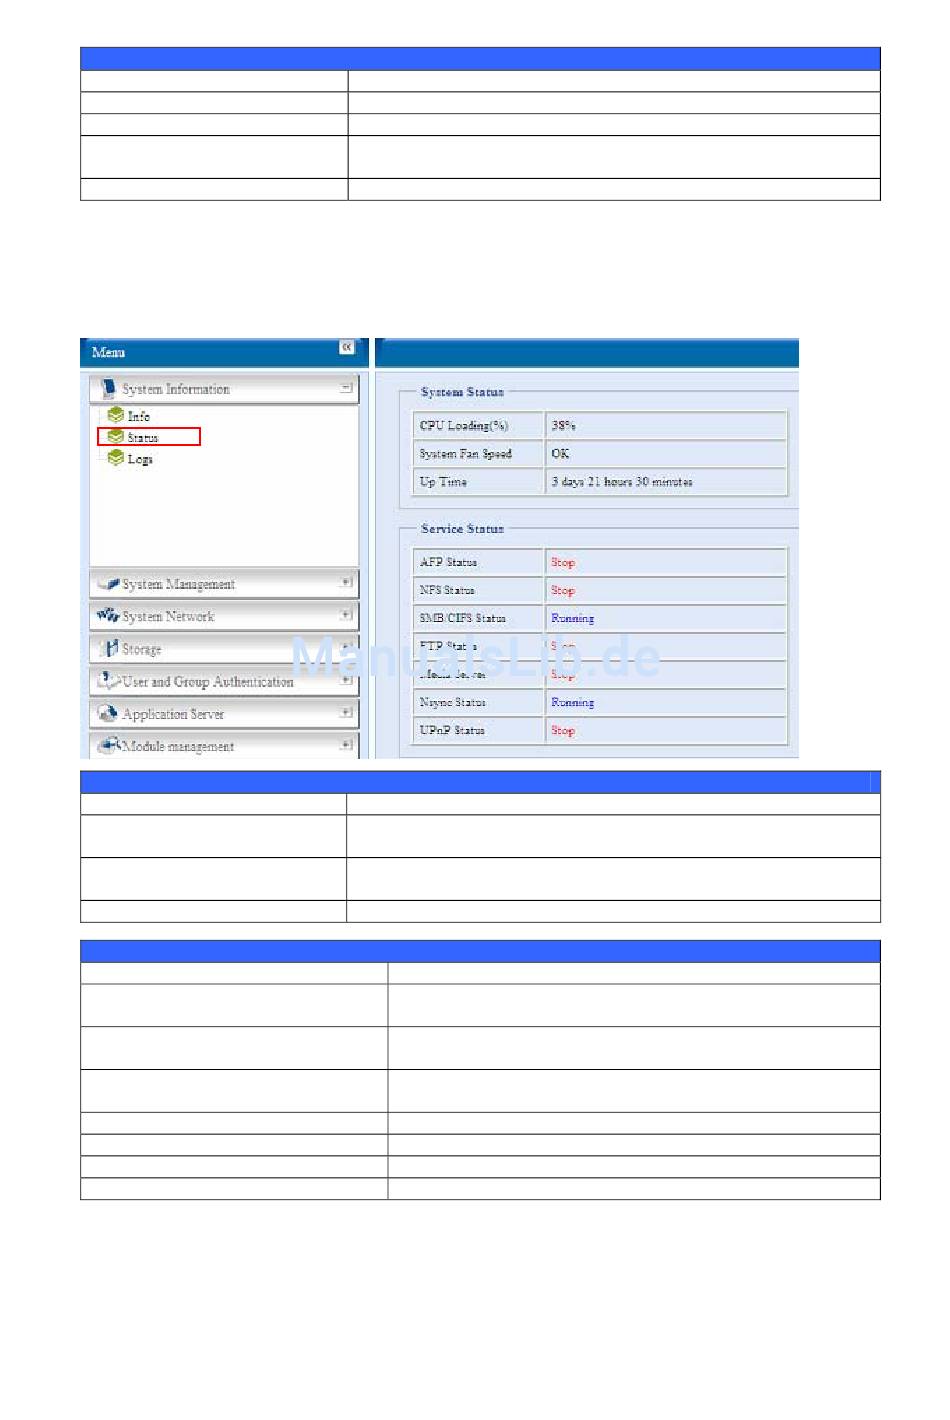Click the '3 days 21 hours 30 minutes' value

coord(622,482)
